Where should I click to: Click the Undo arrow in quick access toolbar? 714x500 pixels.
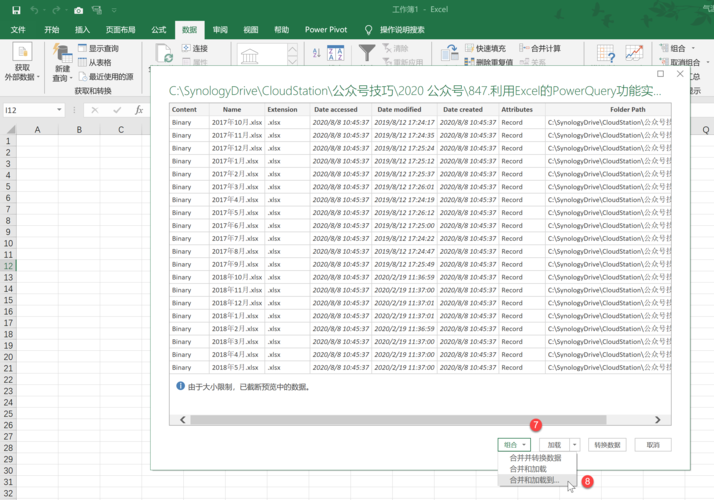pos(34,10)
